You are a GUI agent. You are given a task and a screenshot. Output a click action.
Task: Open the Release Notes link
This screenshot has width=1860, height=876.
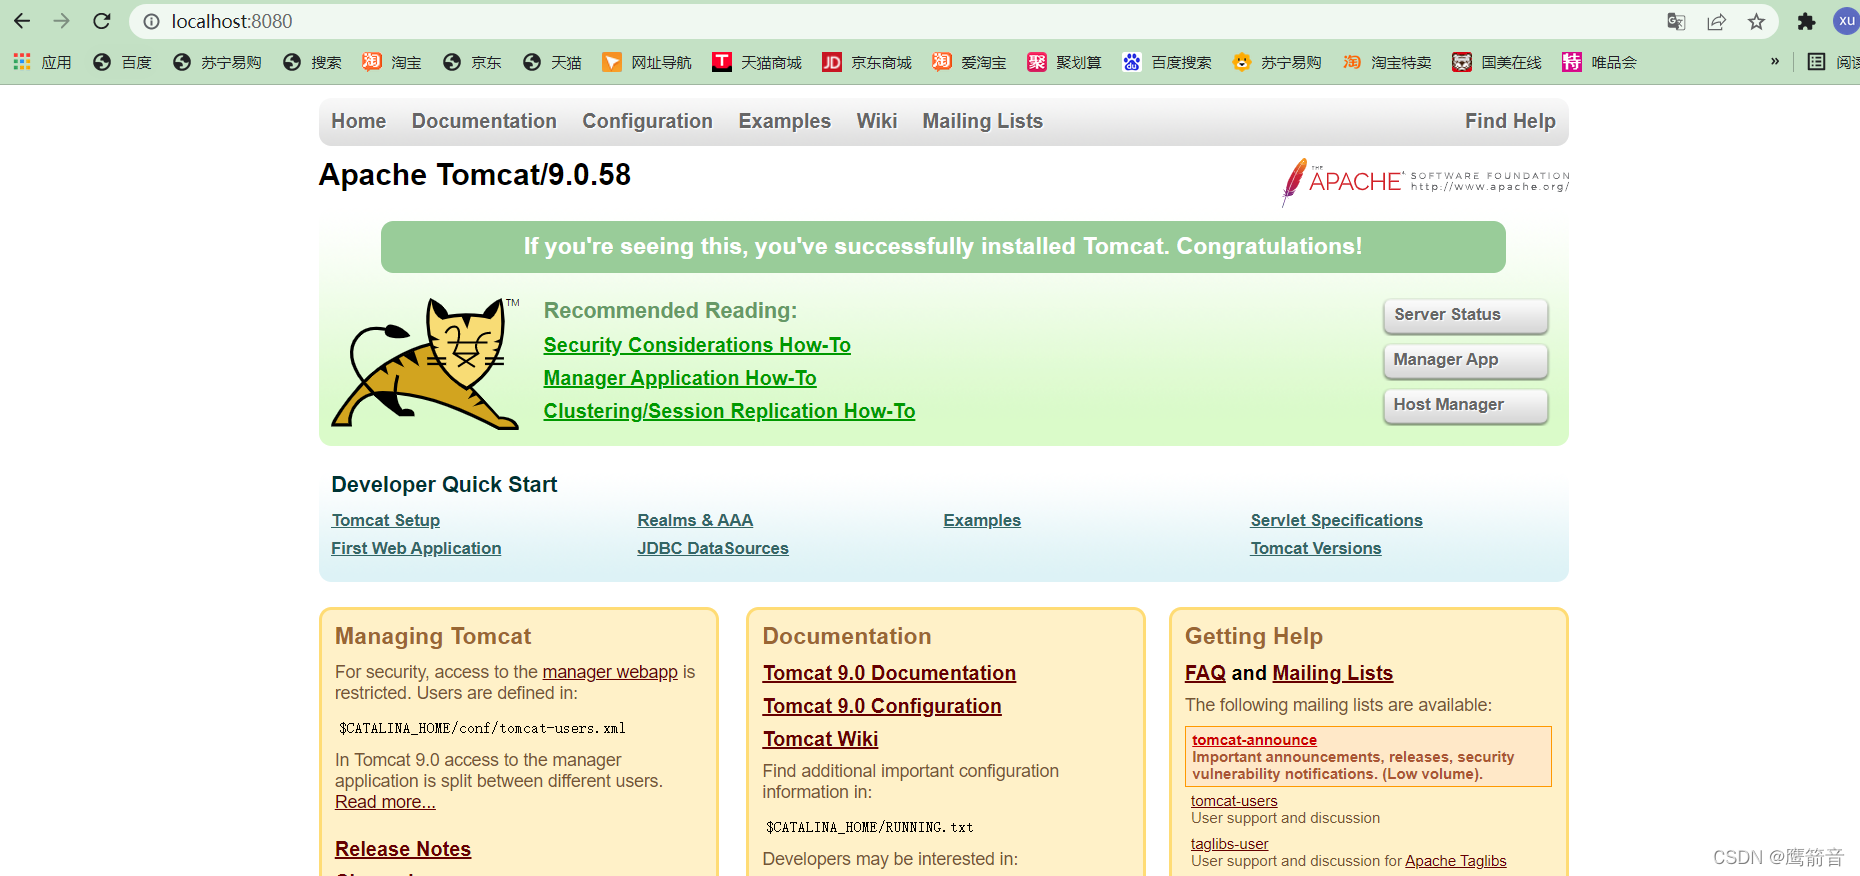tap(403, 849)
